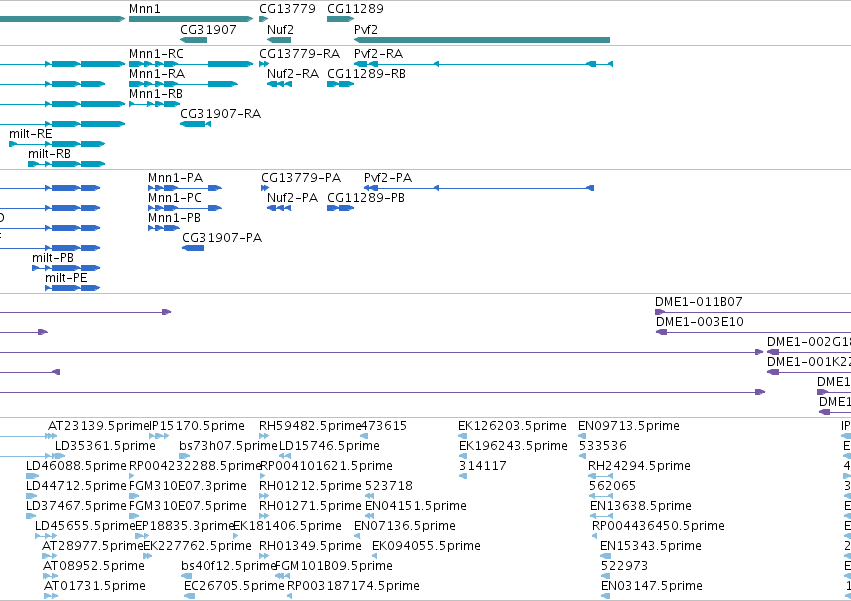Select the milt-RE transcript
This screenshot has height=601, width=851.
tap(57, 144)
